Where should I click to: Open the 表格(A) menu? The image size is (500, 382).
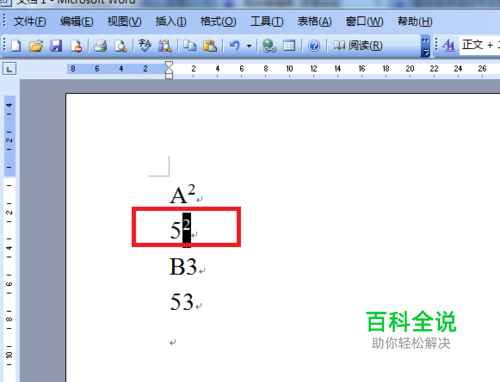point(315,22)
